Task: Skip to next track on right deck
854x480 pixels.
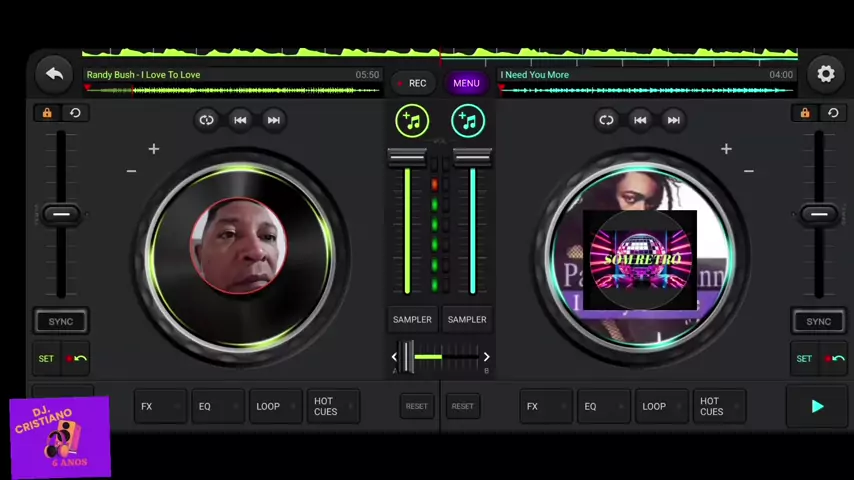Action: tap(673, 120)
